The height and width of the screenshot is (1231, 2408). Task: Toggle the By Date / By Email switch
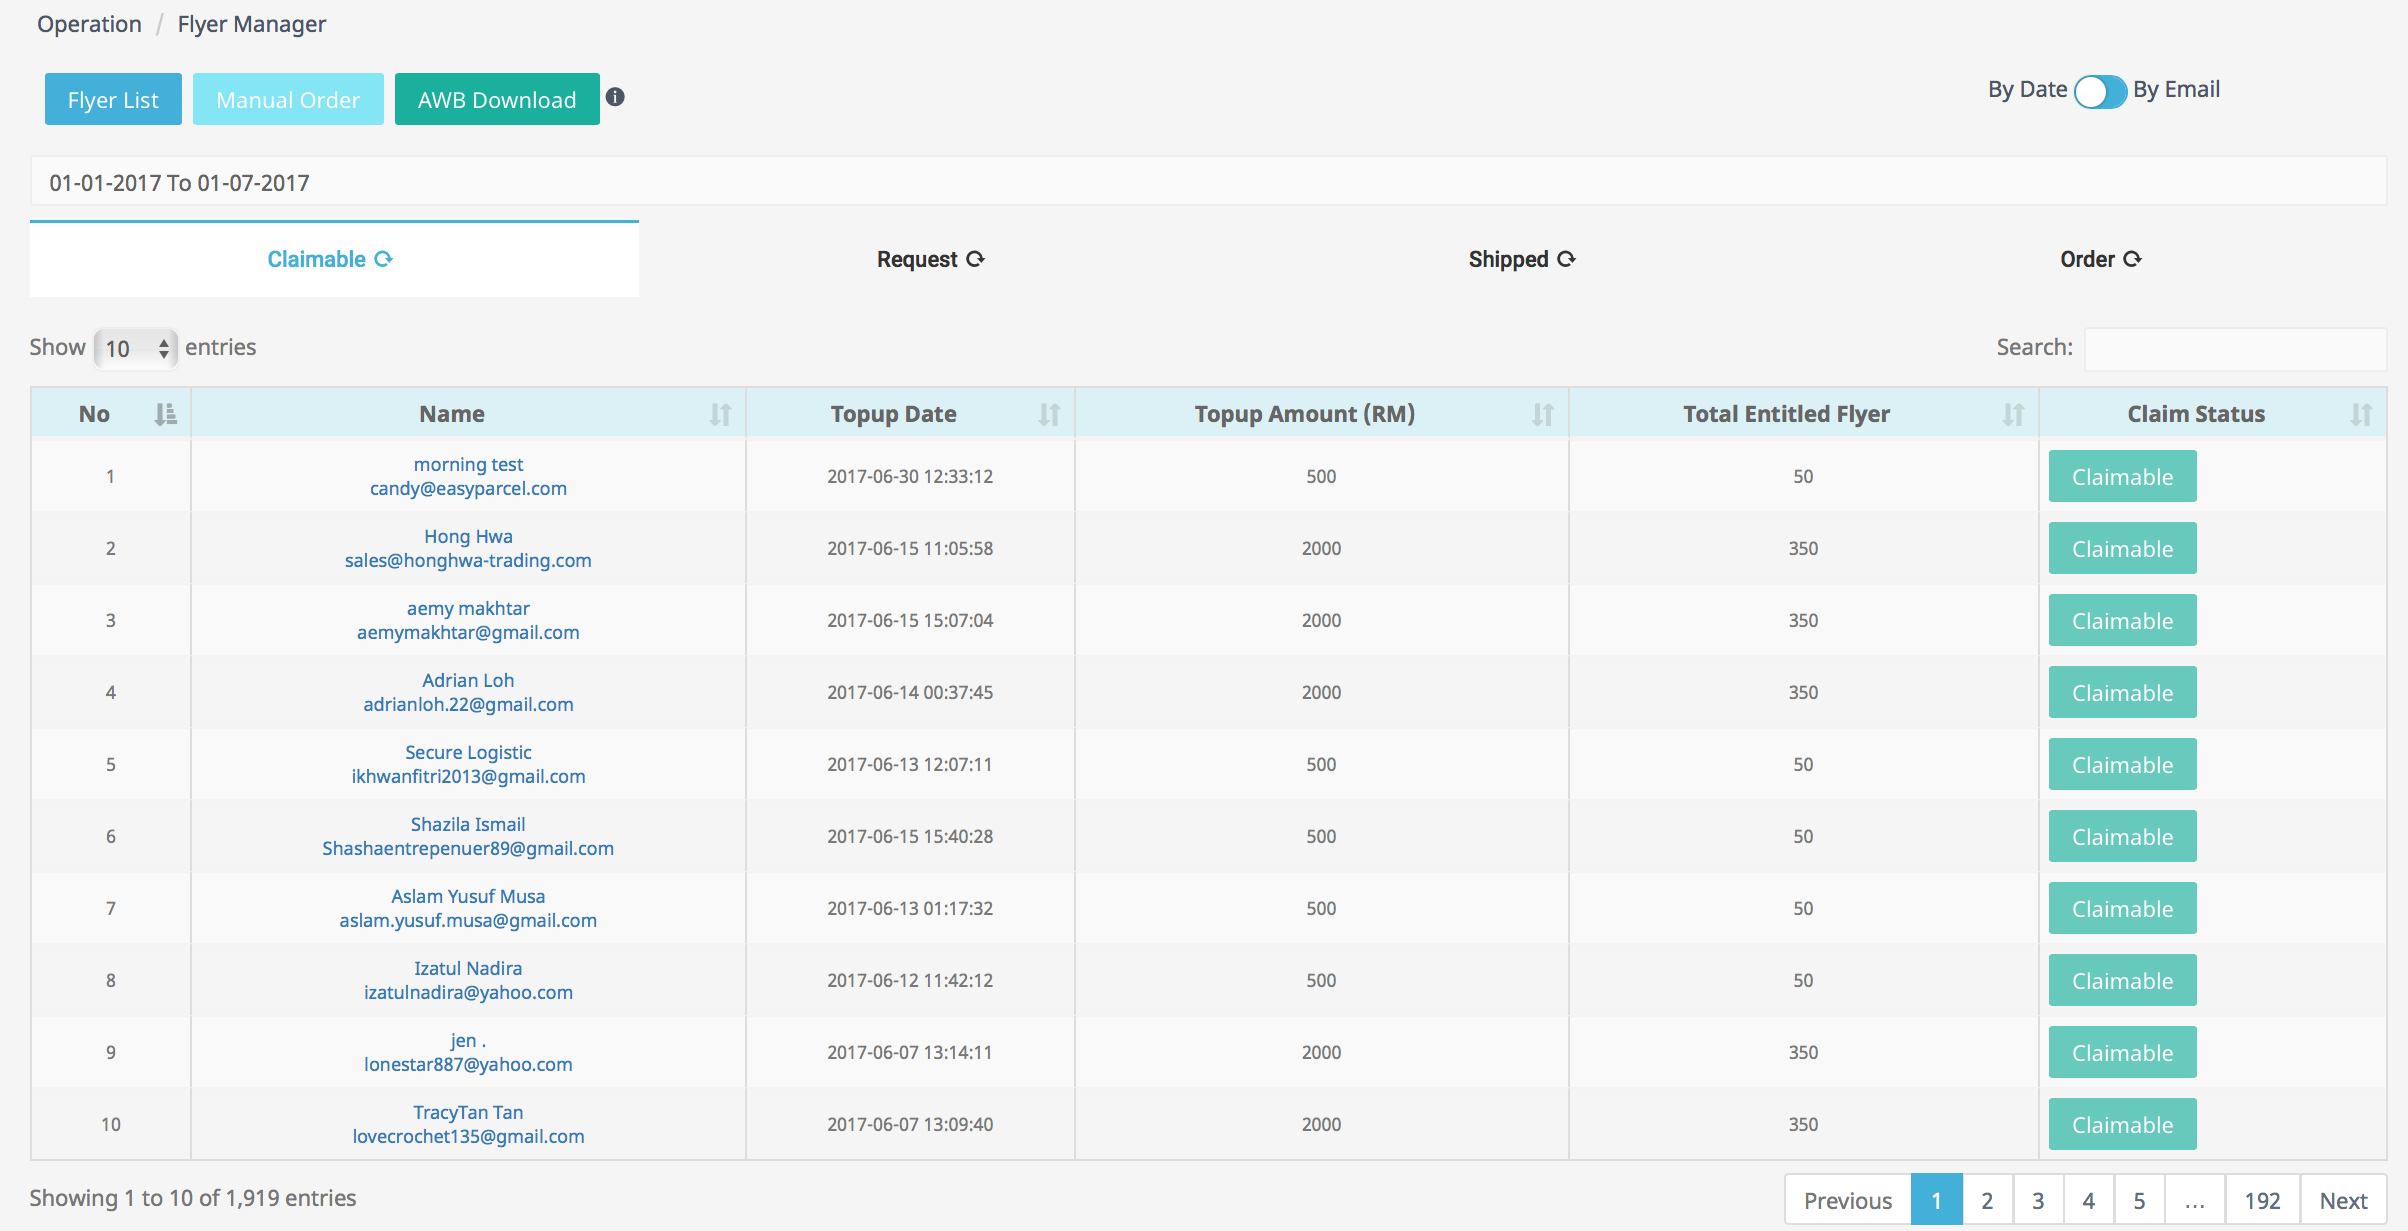(x=2099, y=91)
